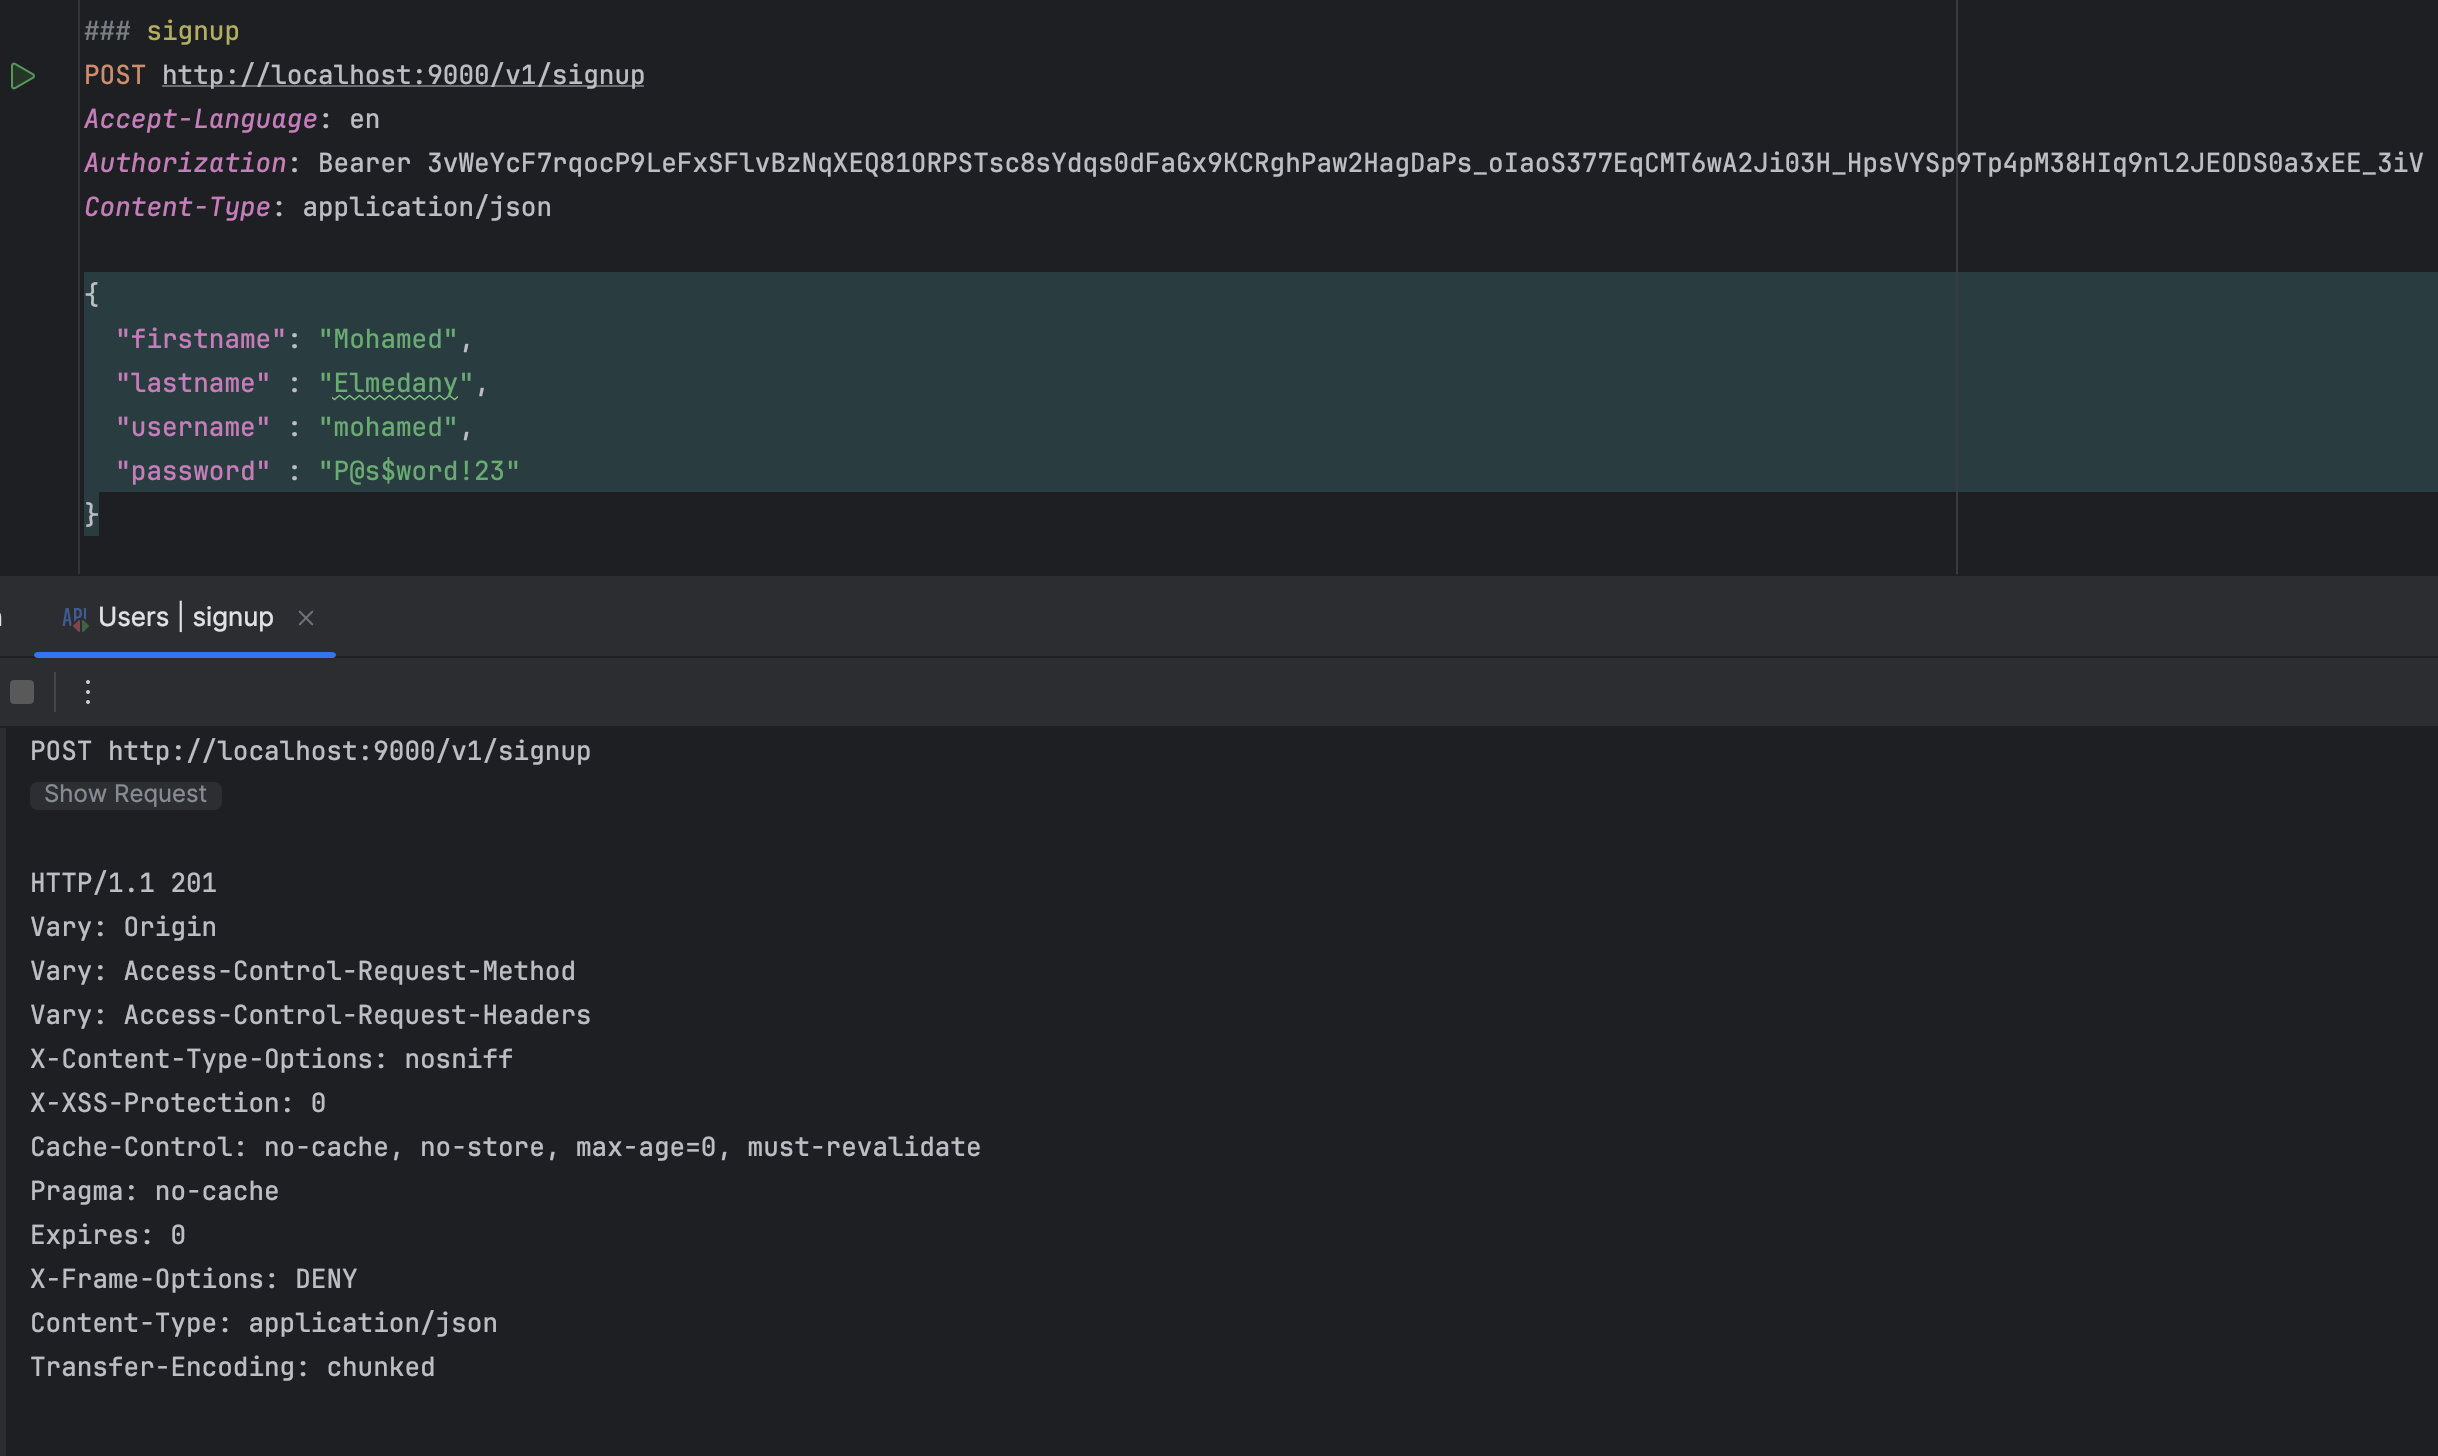This screenshot has height=1456, width=2438.
Task: Click the POST method keyword in editor
Action: pyautogui.click(x=115, y=75)
